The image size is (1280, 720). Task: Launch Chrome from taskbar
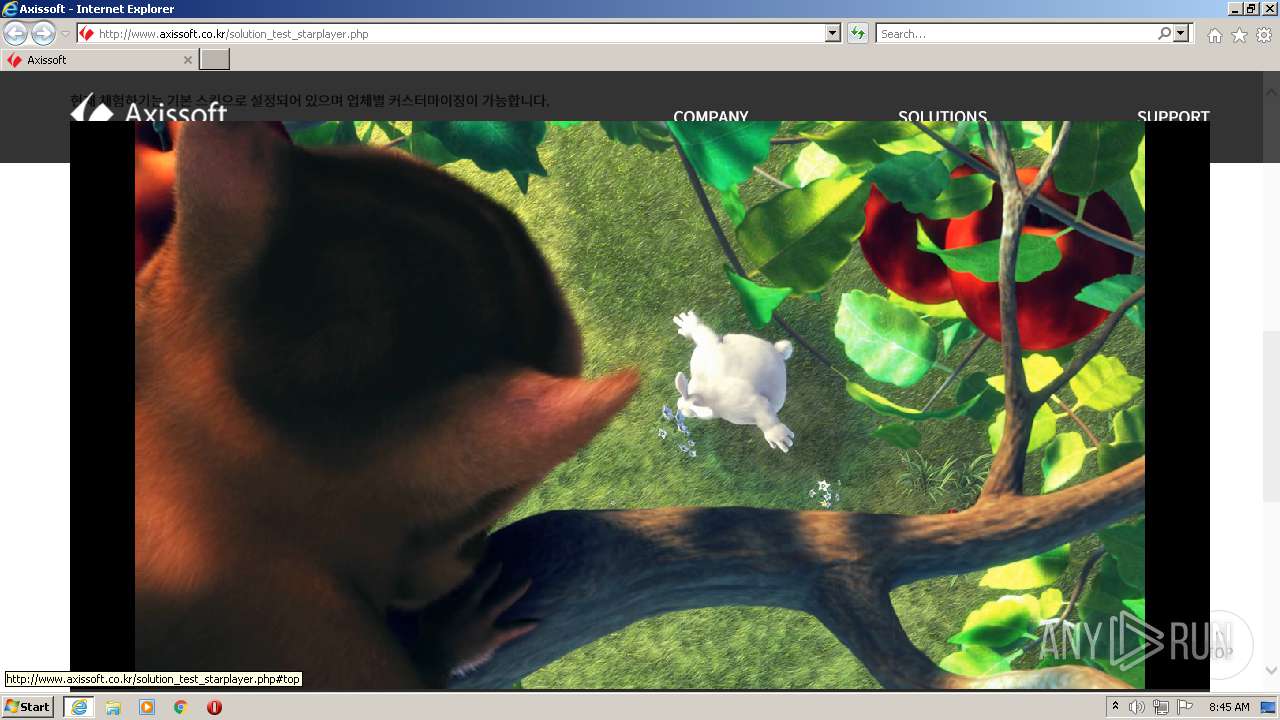181,707
